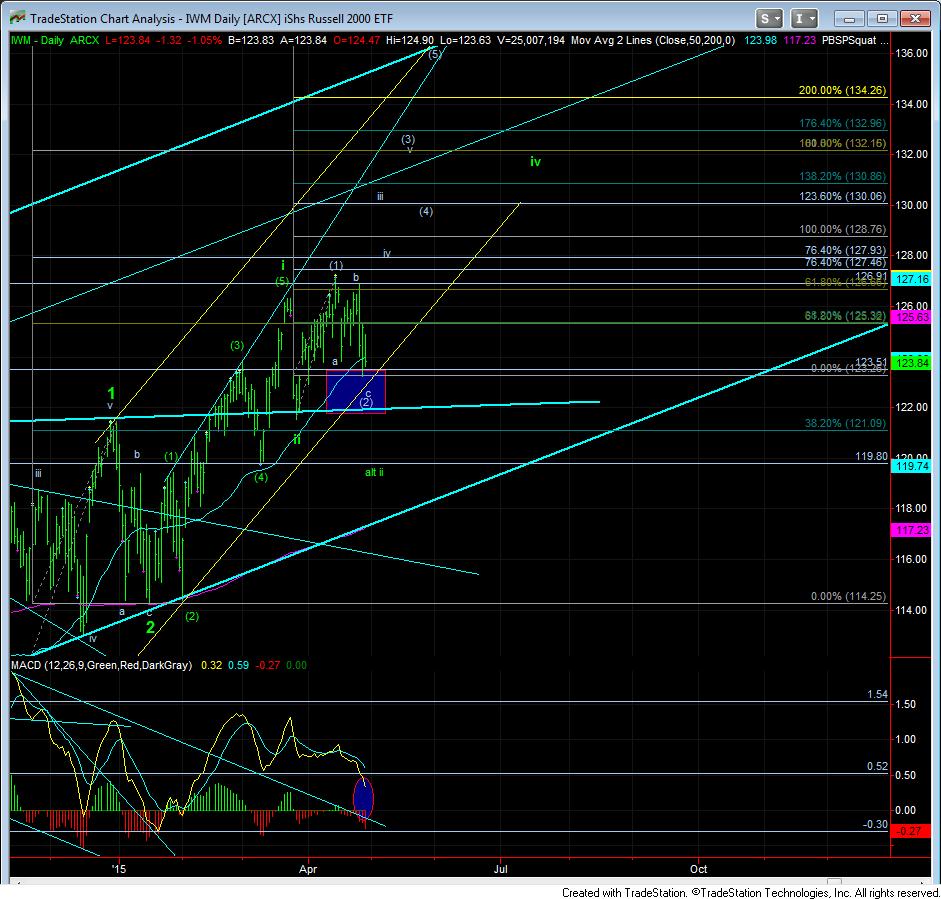941x899 pixels.
Task: Click the 119.80 horizontal line price label
Action: 871,457
